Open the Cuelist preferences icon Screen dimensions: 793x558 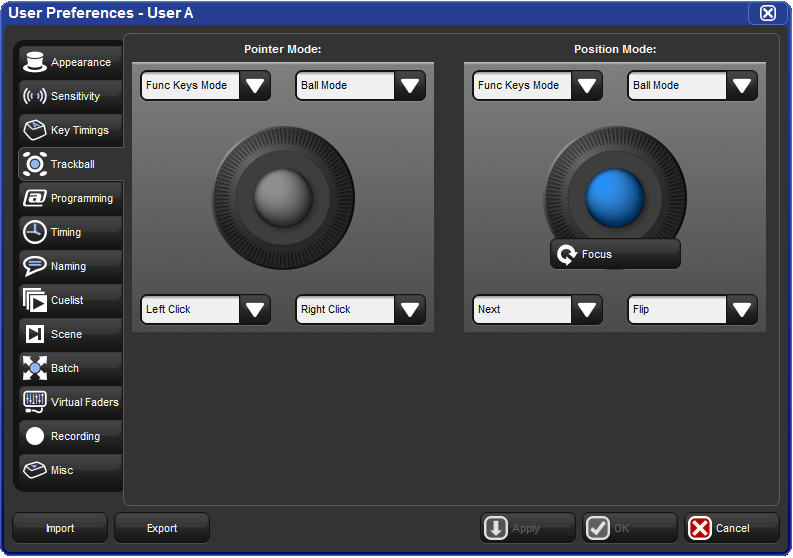pyautogui.click(x=35, y=300)
